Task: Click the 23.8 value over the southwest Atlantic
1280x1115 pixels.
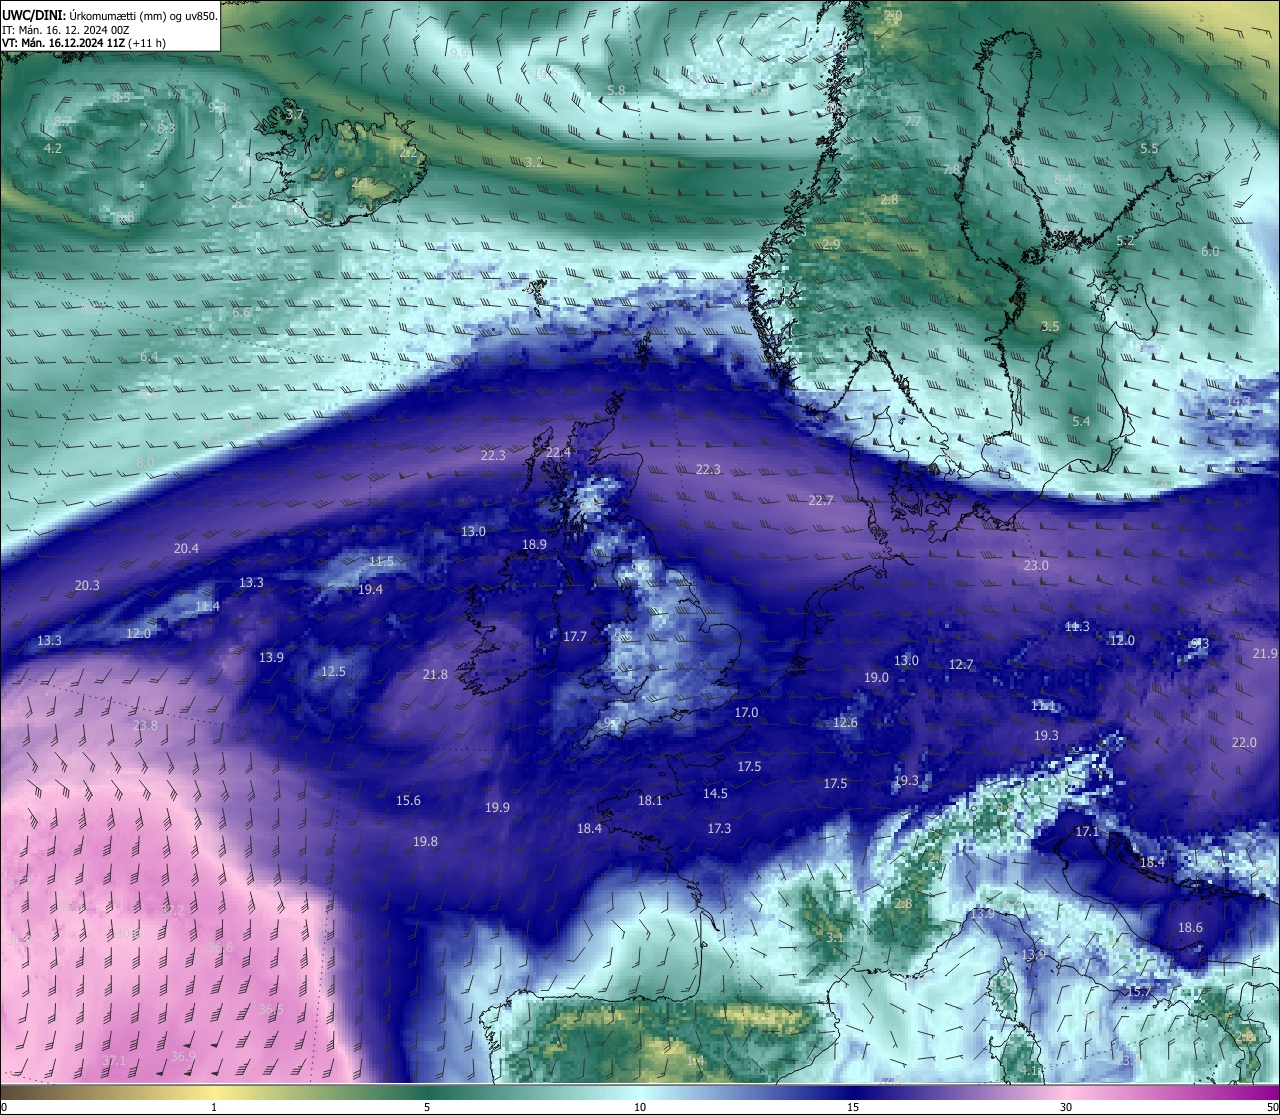Action: (x=145, y=725)
